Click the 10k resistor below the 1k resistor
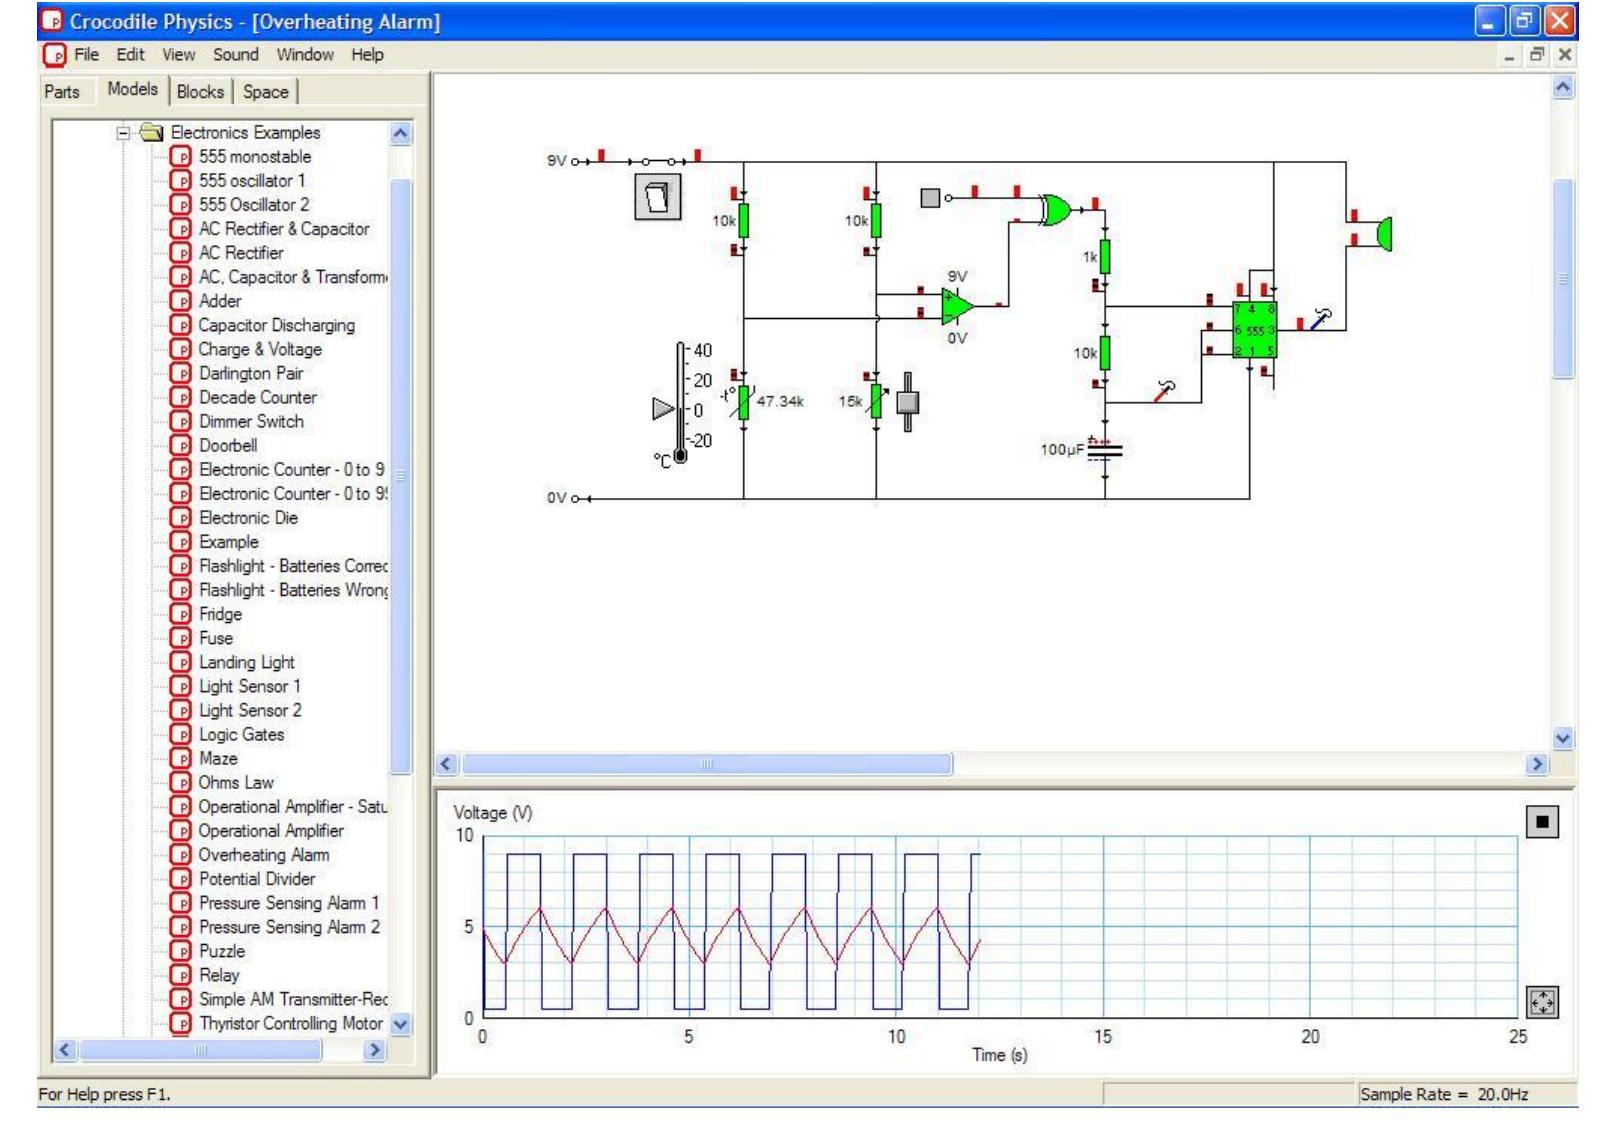Image resolution: width=1606 pixels, height=1122 pixels. click(1105, 353)
